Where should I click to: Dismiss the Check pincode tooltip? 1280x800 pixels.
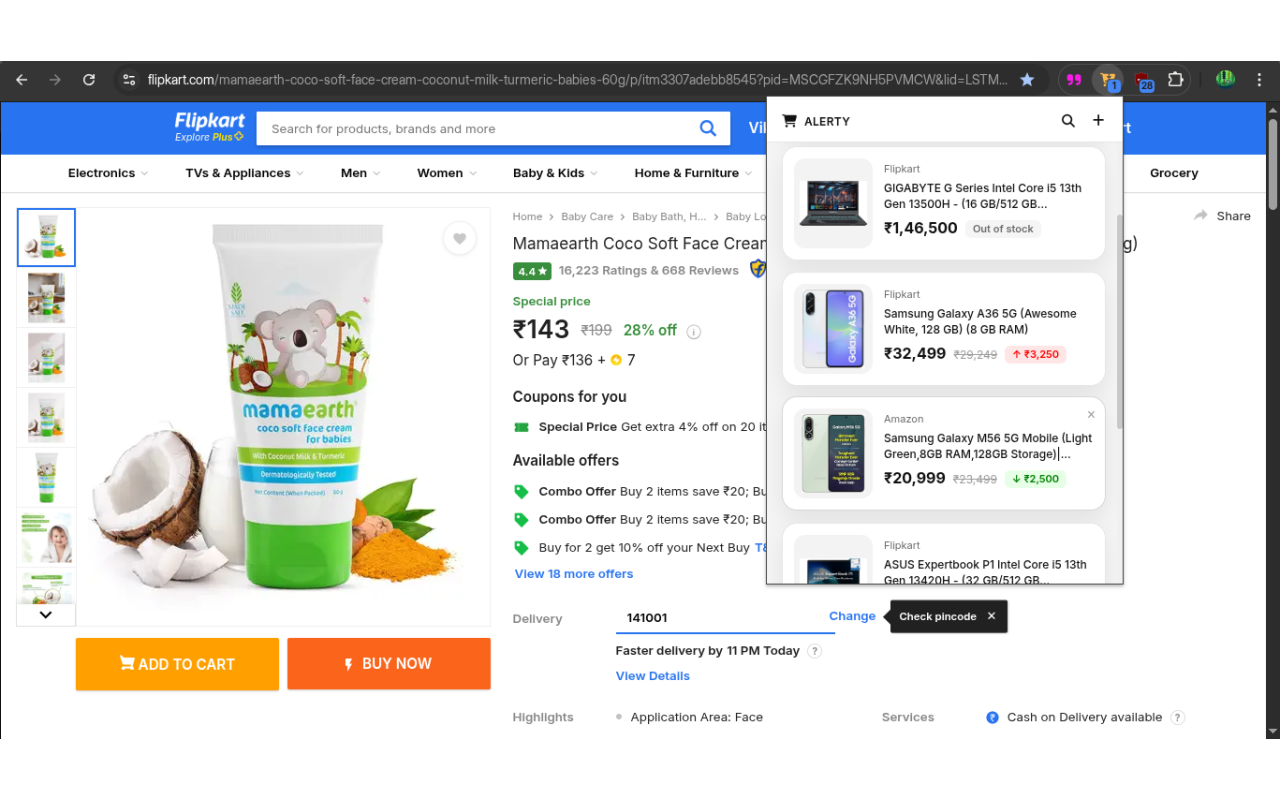[991, 616]
